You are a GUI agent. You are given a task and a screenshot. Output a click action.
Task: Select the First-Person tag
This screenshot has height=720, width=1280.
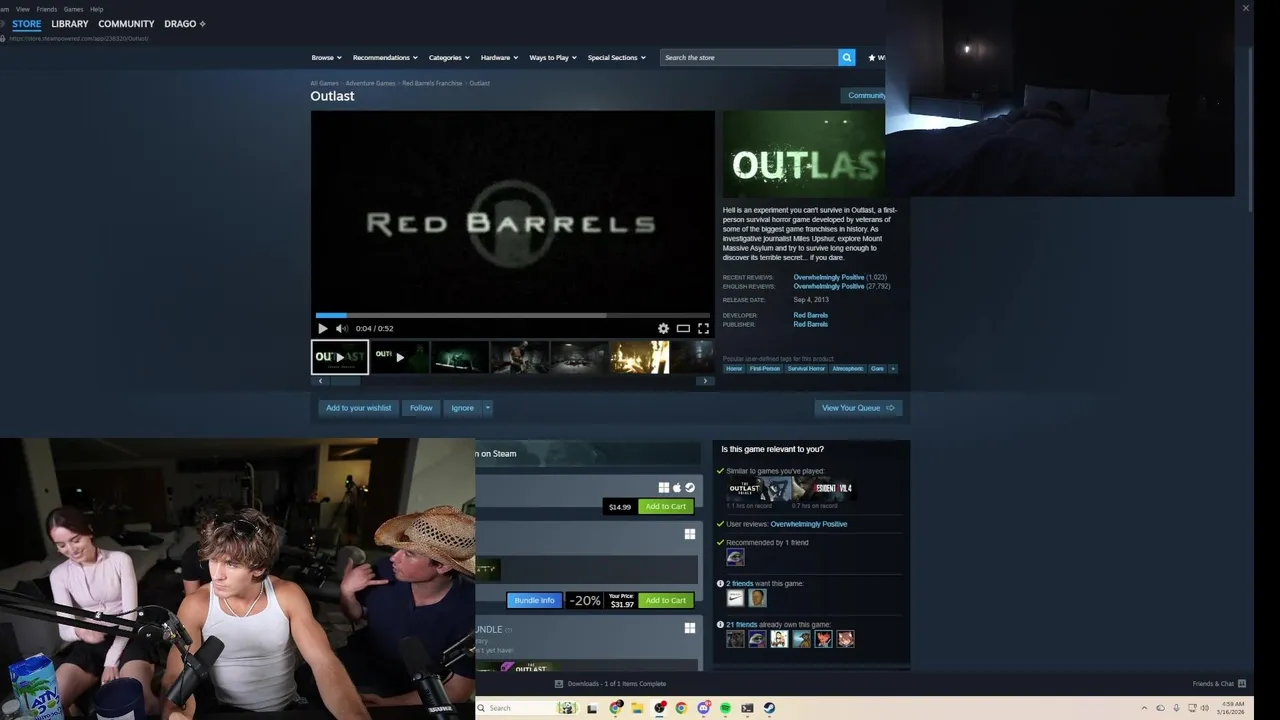(765, 369)
